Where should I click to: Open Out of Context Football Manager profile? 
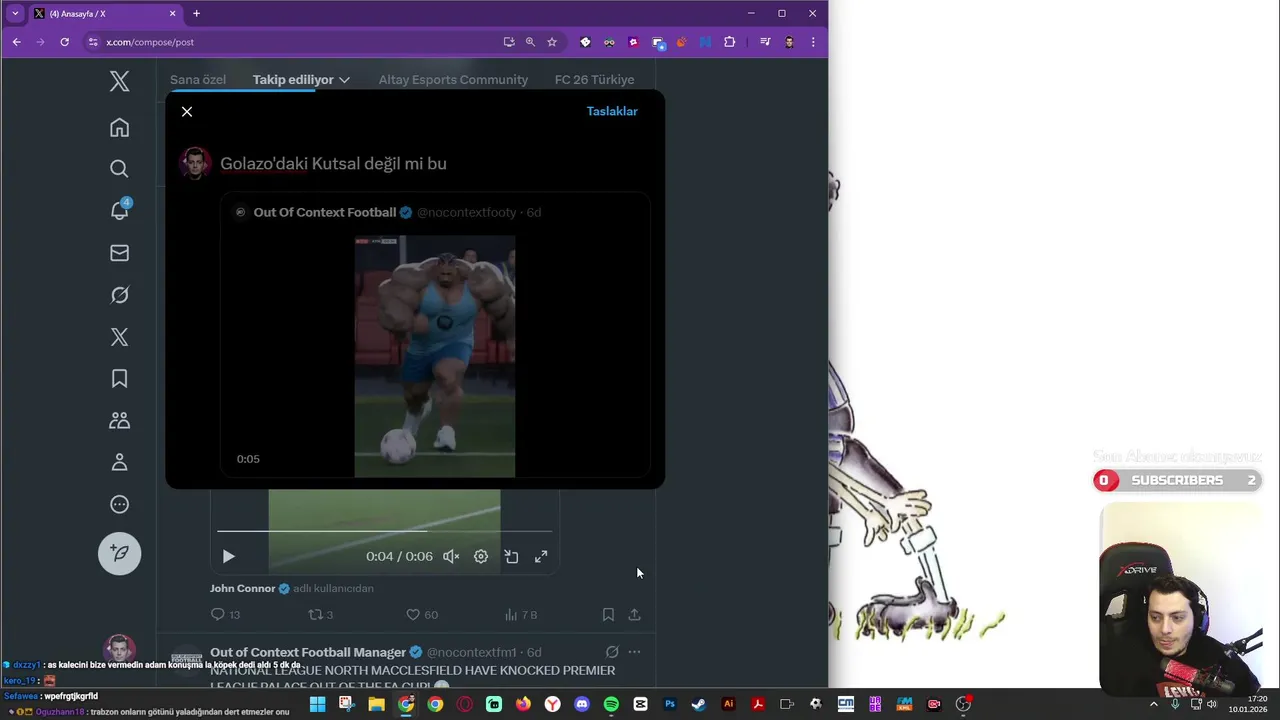coord(308,652)
